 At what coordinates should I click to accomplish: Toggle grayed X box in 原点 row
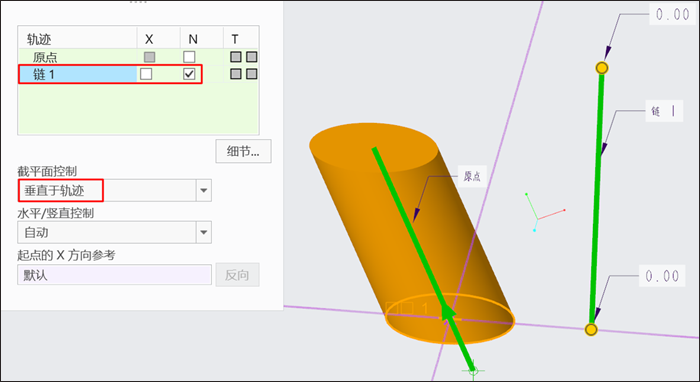coord(150,57)
